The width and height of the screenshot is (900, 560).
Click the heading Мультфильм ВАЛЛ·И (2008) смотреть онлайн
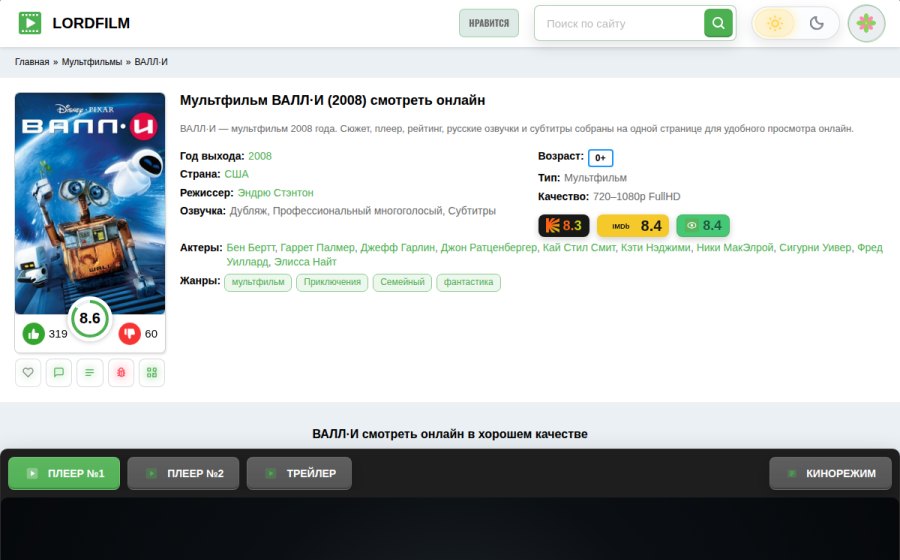[332, 100]
